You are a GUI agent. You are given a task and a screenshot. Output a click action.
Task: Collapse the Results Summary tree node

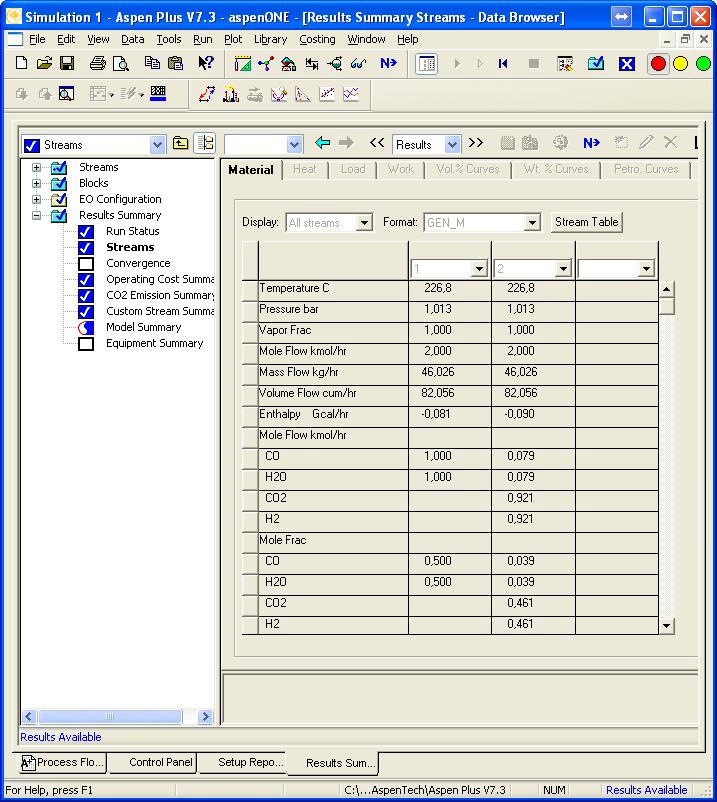click(36, 215)
